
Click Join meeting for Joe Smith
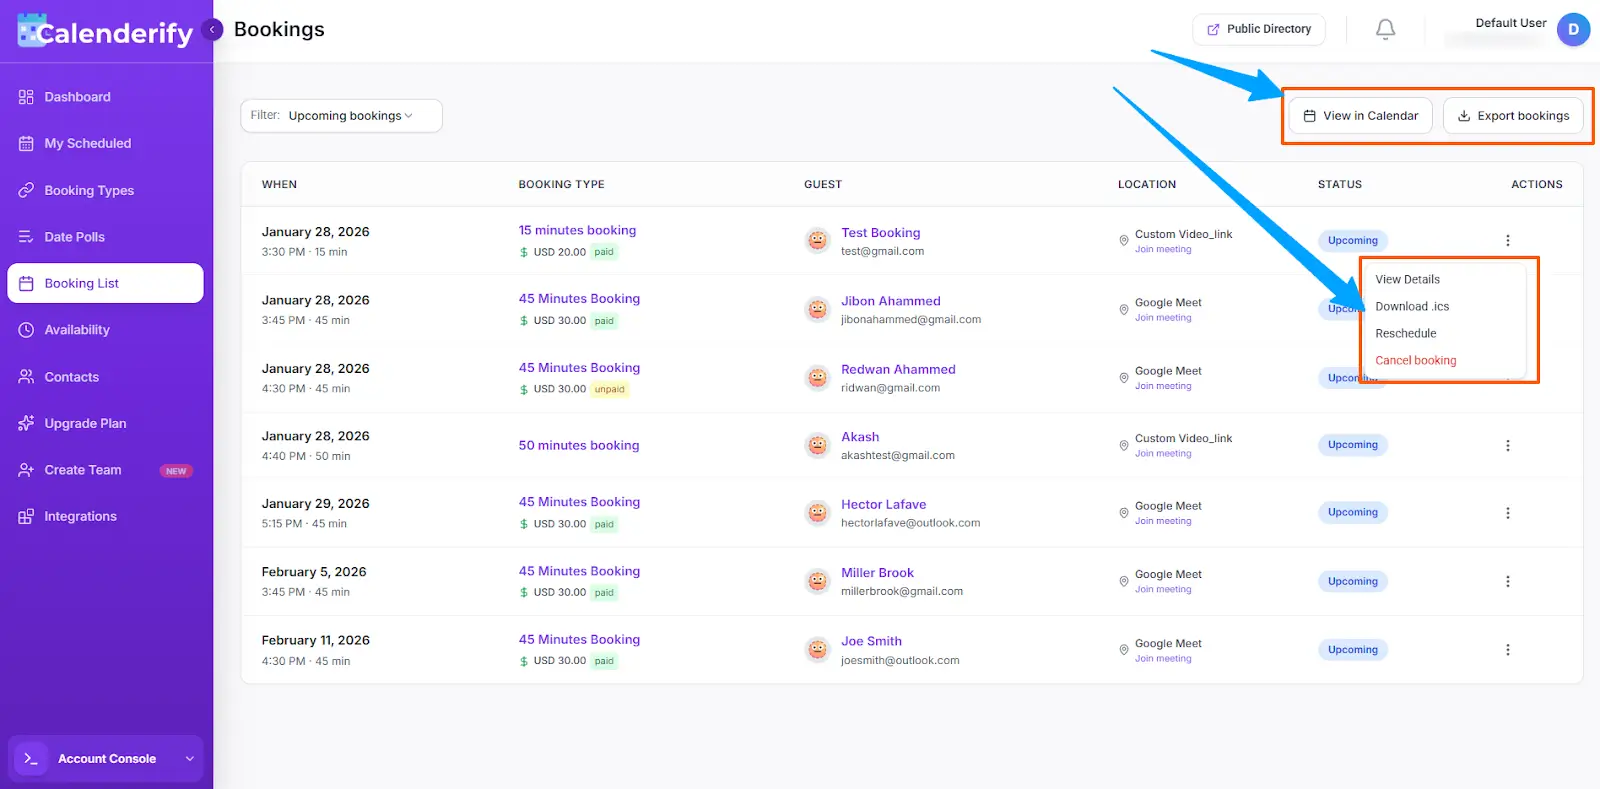[x=1163, y=658]
